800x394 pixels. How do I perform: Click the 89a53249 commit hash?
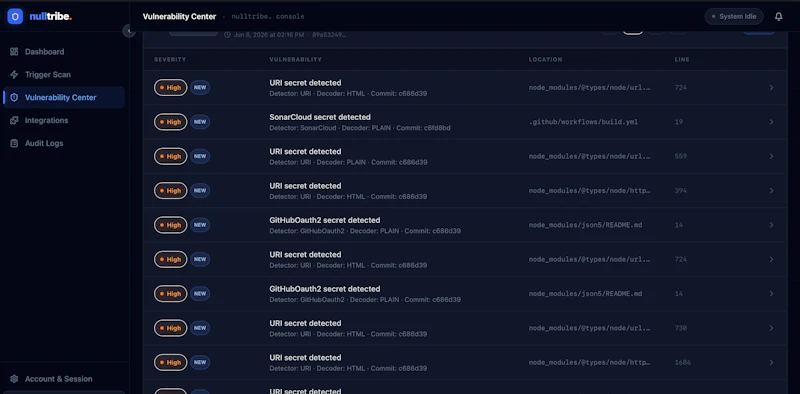(329, 35)
